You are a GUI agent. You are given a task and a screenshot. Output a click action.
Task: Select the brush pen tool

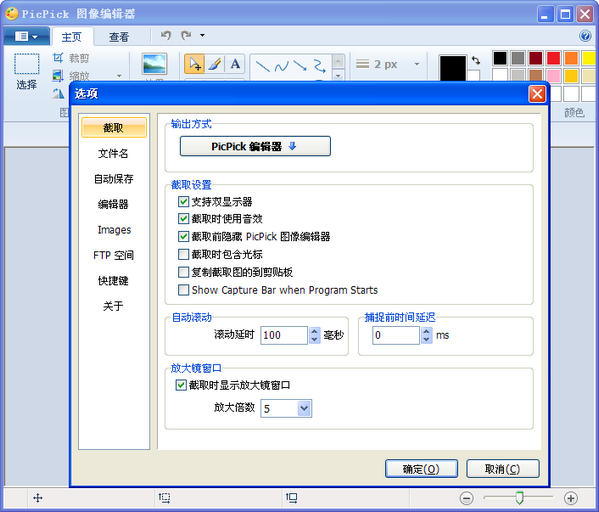pos(215,64)
